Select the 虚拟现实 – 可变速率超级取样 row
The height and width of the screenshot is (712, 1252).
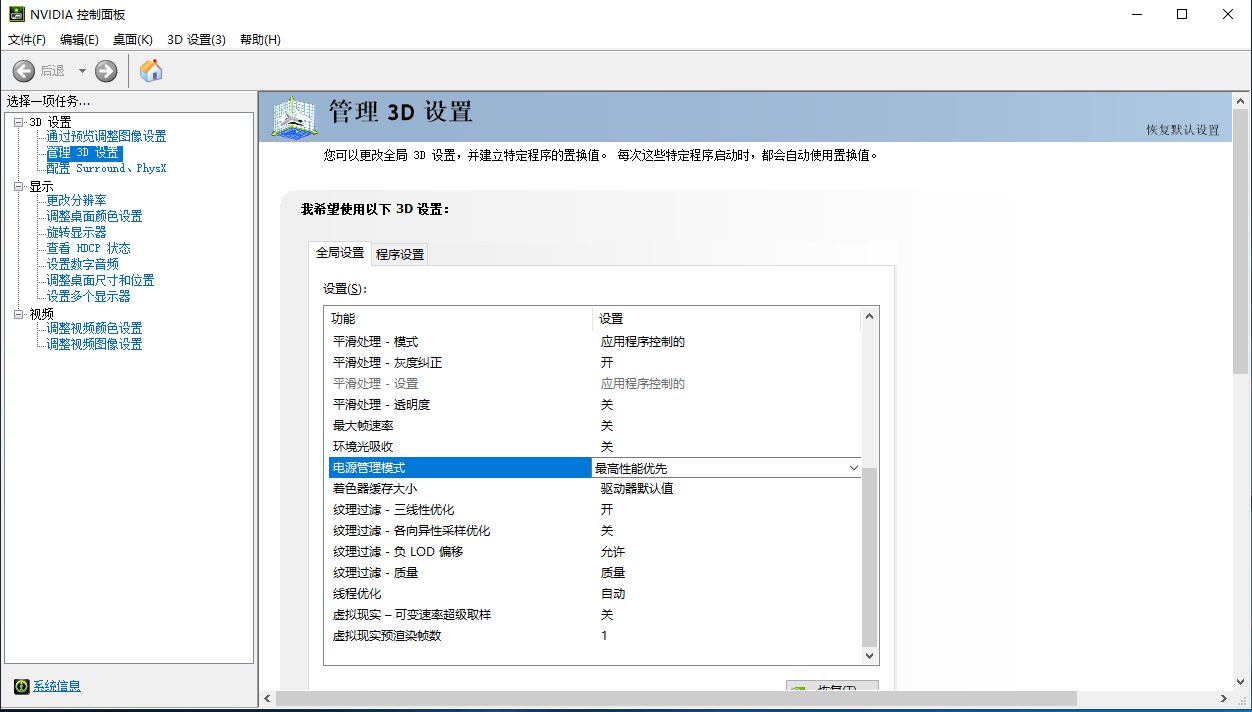click(593, 615)
